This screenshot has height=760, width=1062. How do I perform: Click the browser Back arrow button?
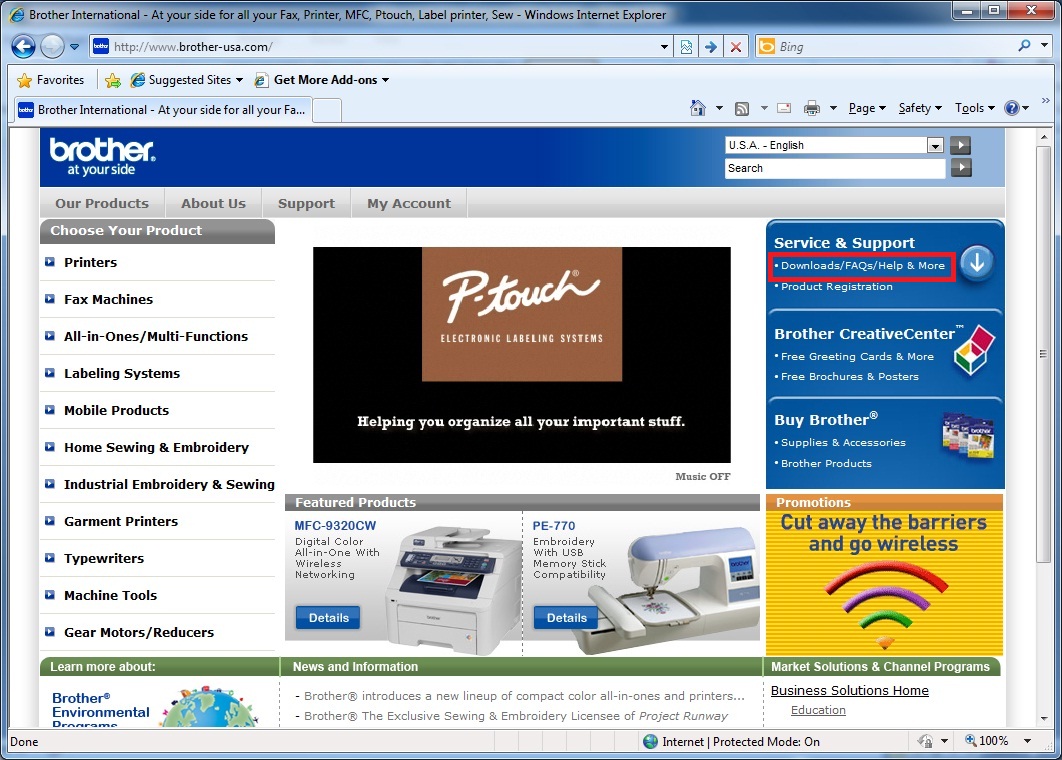[x=24, y=47]
